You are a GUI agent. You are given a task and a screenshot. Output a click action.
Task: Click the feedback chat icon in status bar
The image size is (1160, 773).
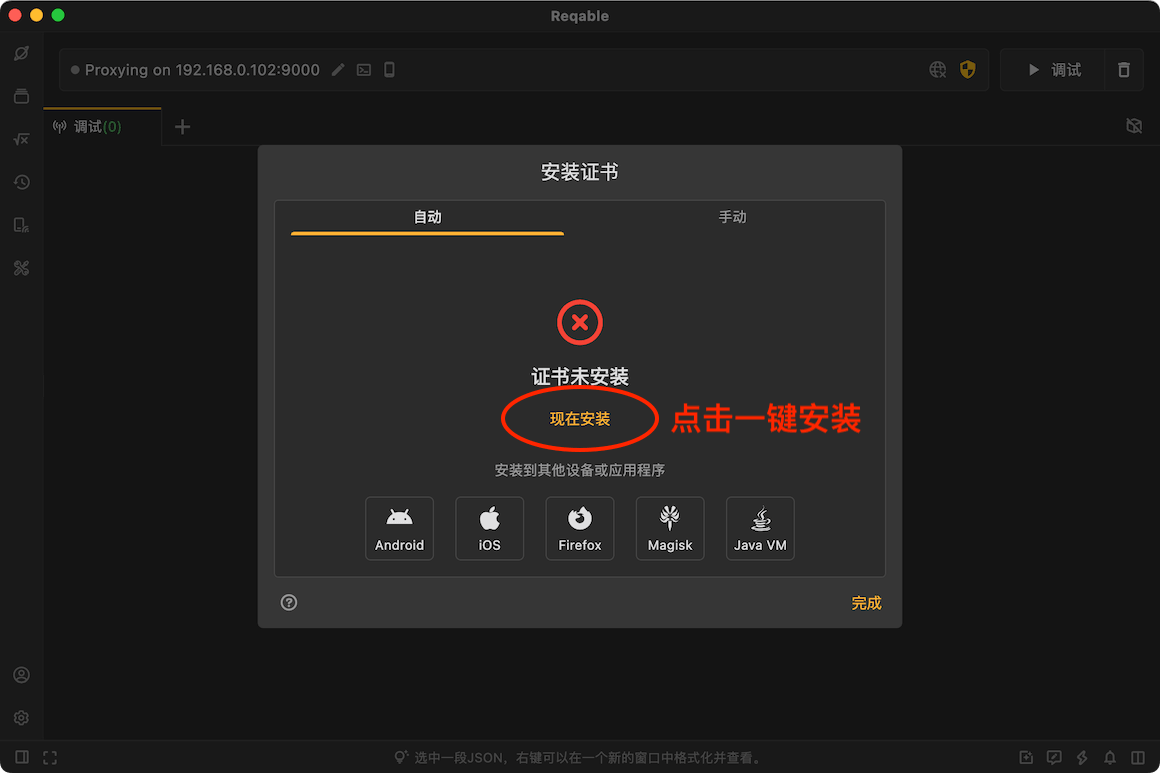(1053, 757)
